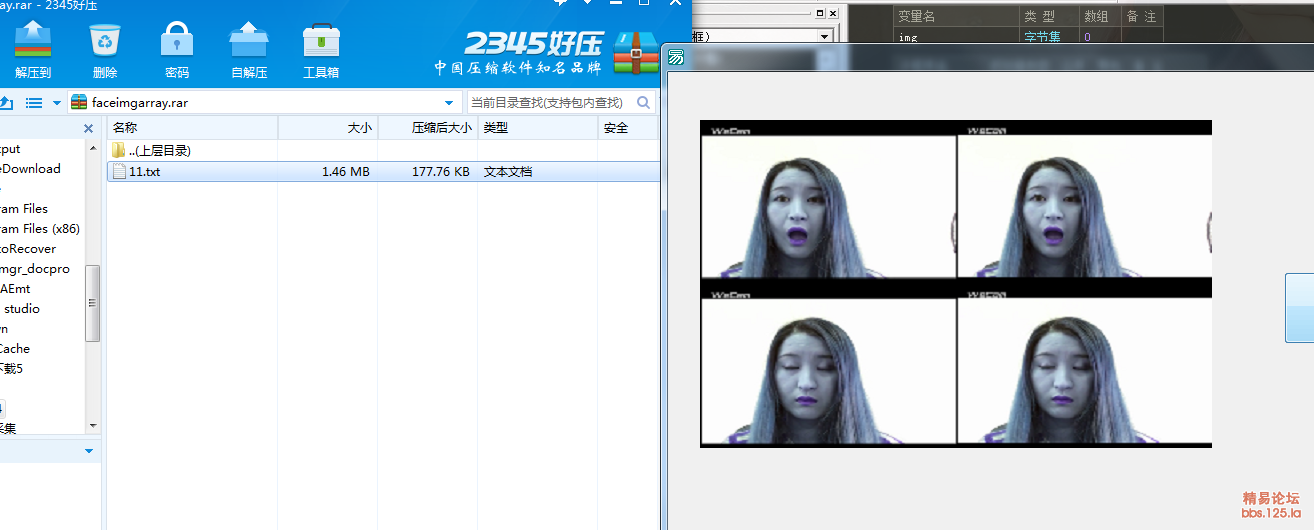Click the yellow folder icon beside 上层目录
This screenshot has width=1314, height=530.
119,150
